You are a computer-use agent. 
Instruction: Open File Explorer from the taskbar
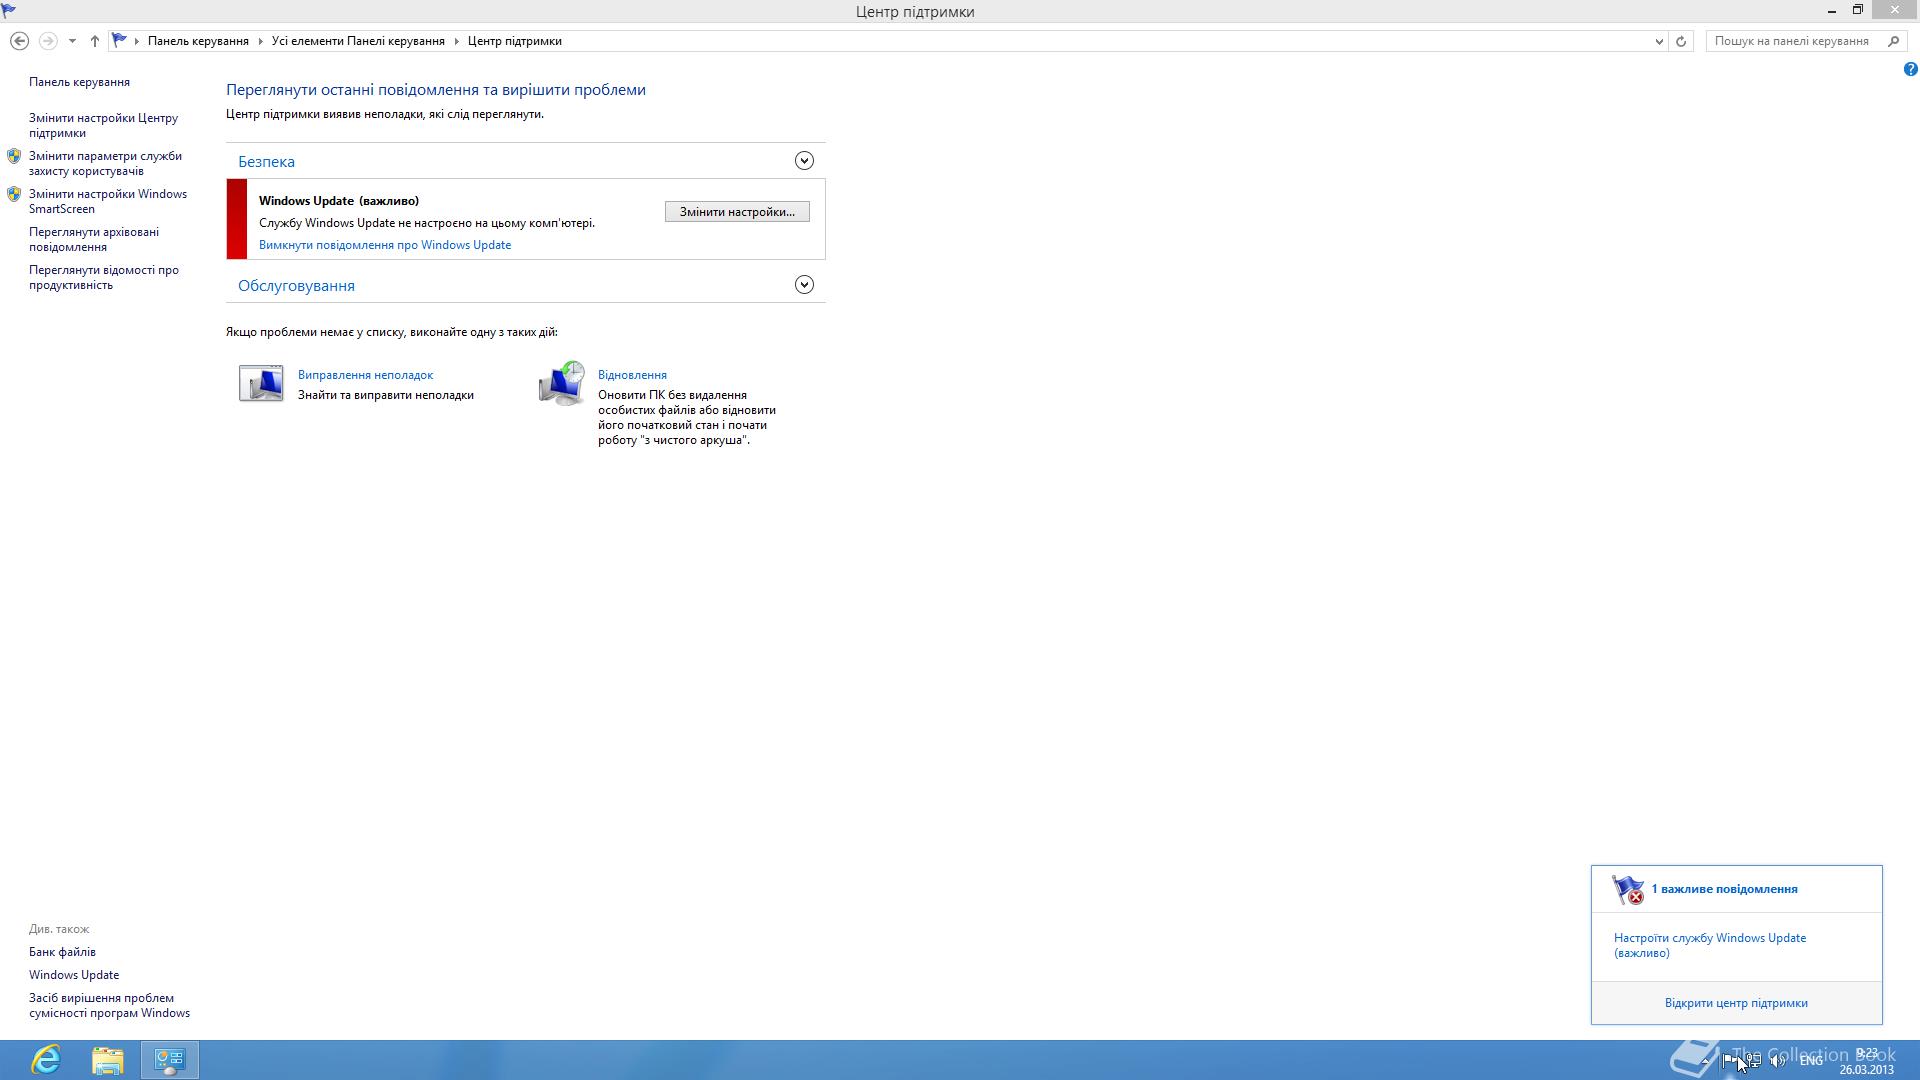(x=108, y=1059)
